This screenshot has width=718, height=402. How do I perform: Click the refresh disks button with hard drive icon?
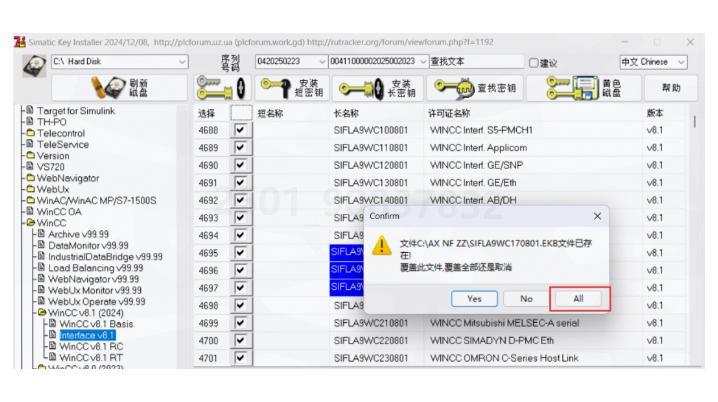tap(120, 87)
